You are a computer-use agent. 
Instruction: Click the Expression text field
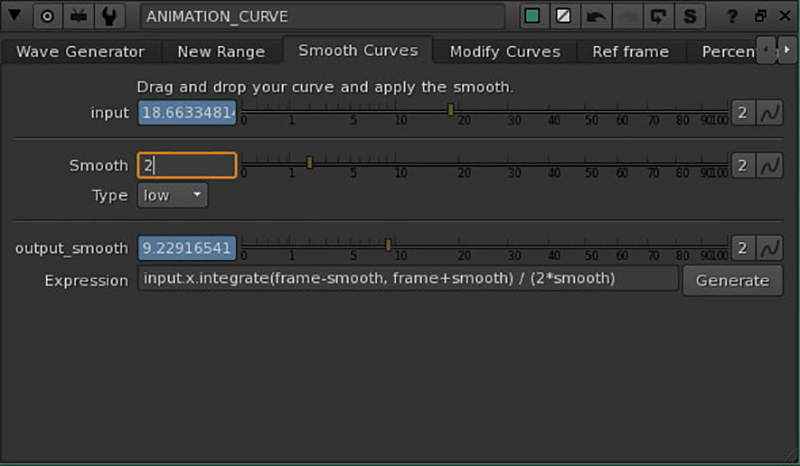pos(407,278)
